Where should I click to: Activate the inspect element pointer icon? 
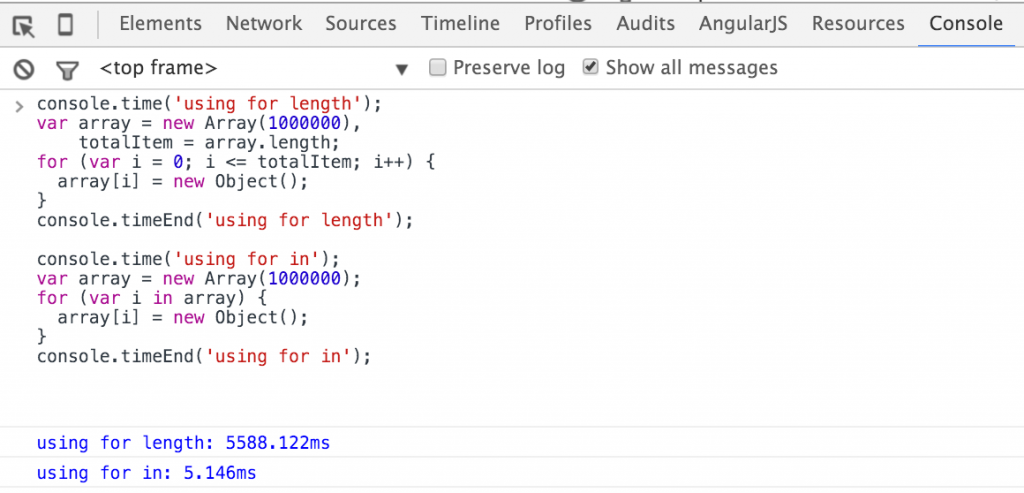click(x=24, y=25)
